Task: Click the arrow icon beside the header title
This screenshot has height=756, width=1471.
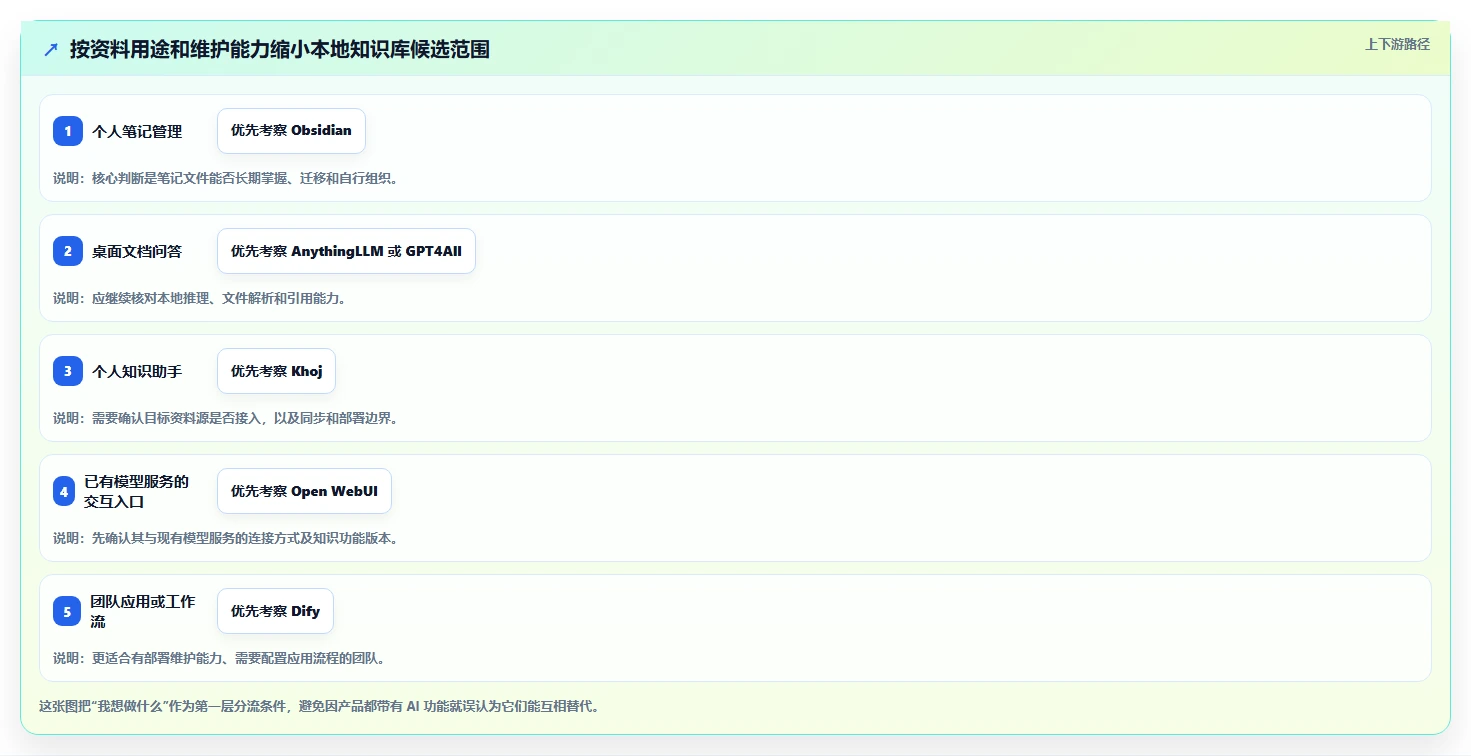Action: [x=51, y=49]
